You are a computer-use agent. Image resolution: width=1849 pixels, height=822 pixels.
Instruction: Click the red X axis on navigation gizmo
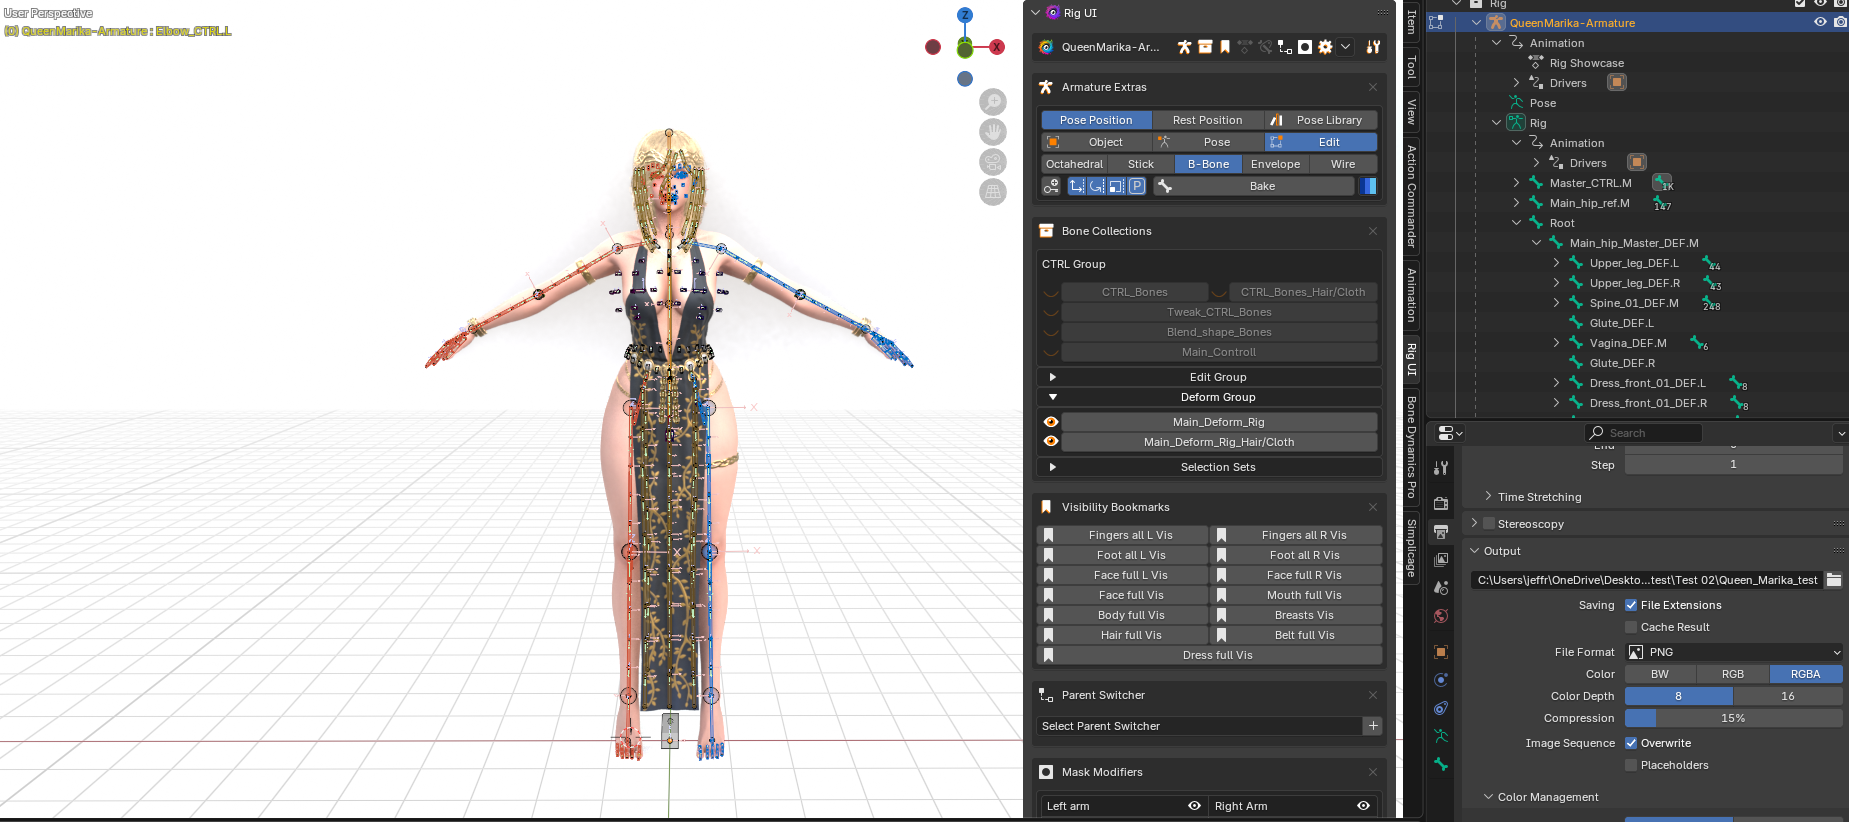[997, 47]
